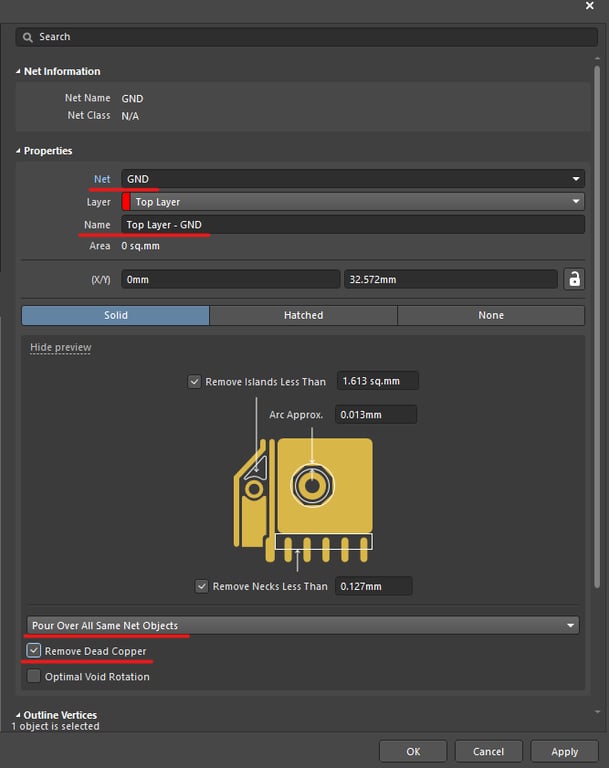Image resolution: width=609 pixels, height=768 pixels.
Task: Edit the Name field Top Layer - GND
Action: click(353, 225)
